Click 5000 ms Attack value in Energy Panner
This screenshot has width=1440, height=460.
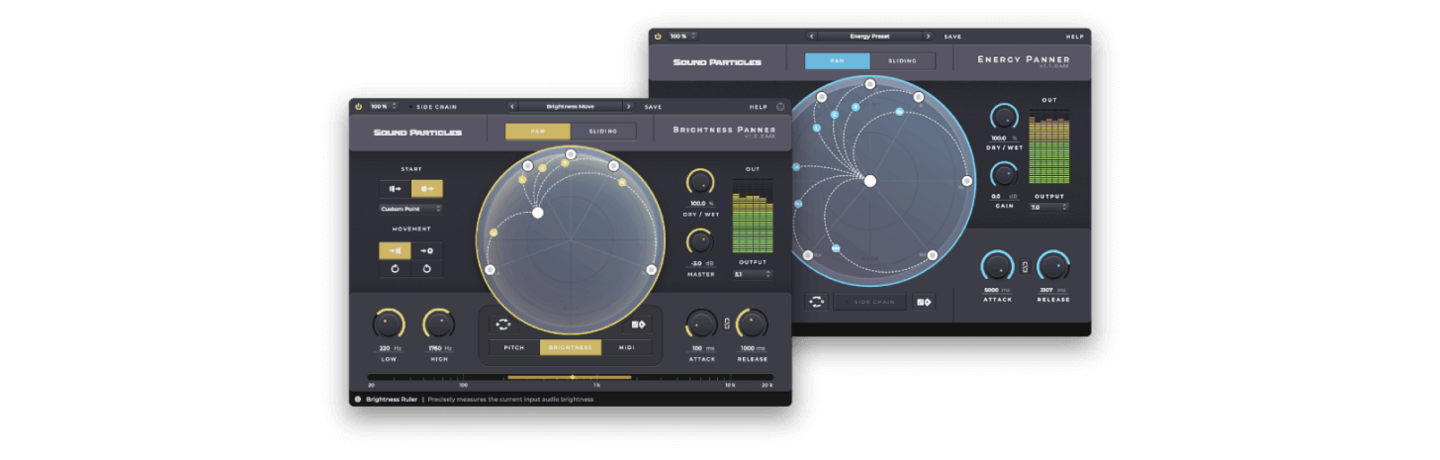coord(997,290)
